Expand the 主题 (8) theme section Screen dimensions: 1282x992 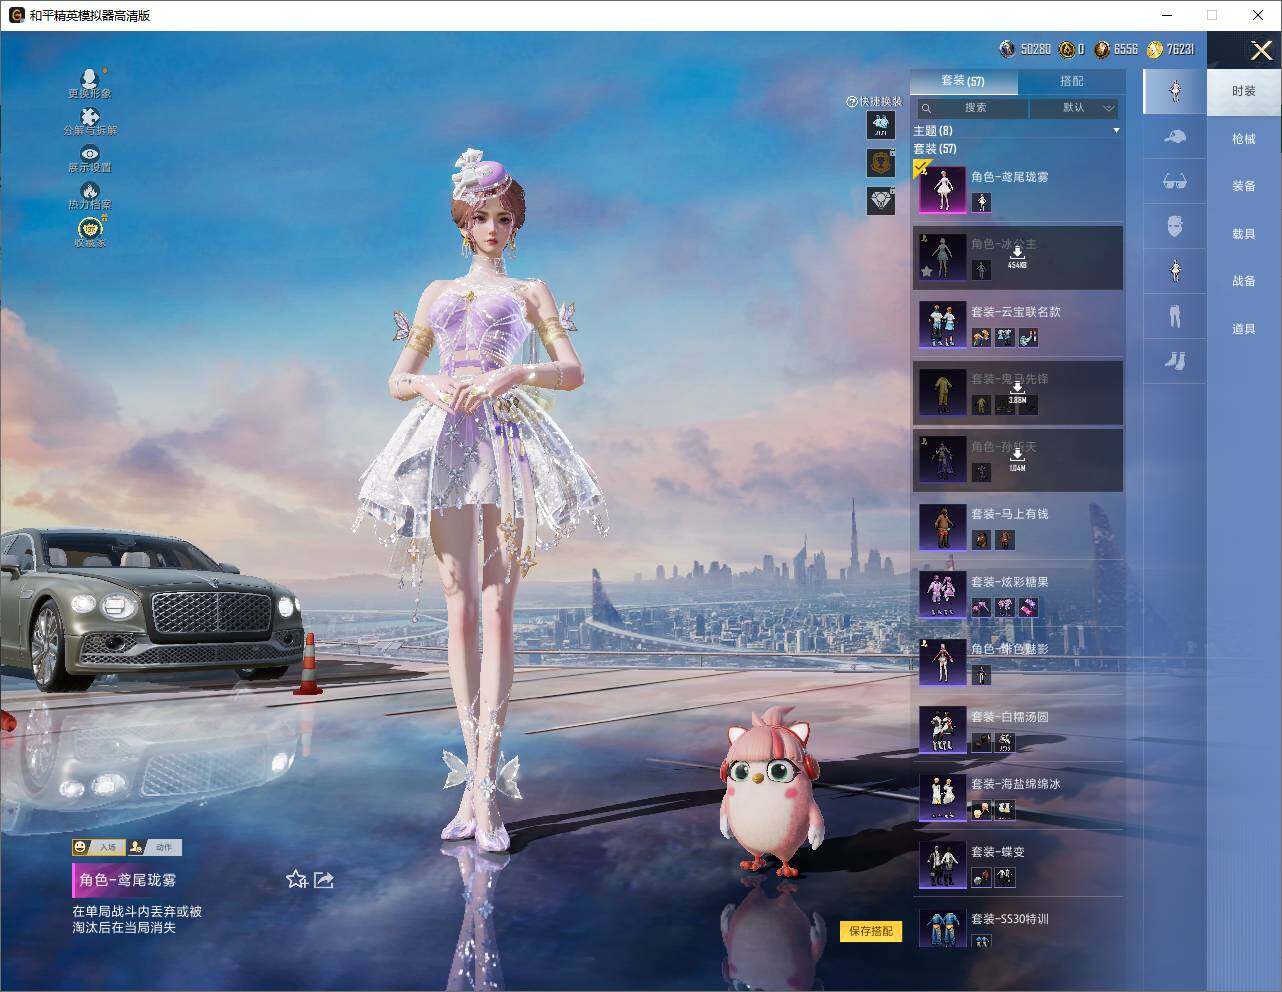click(x=1017, y=131)
